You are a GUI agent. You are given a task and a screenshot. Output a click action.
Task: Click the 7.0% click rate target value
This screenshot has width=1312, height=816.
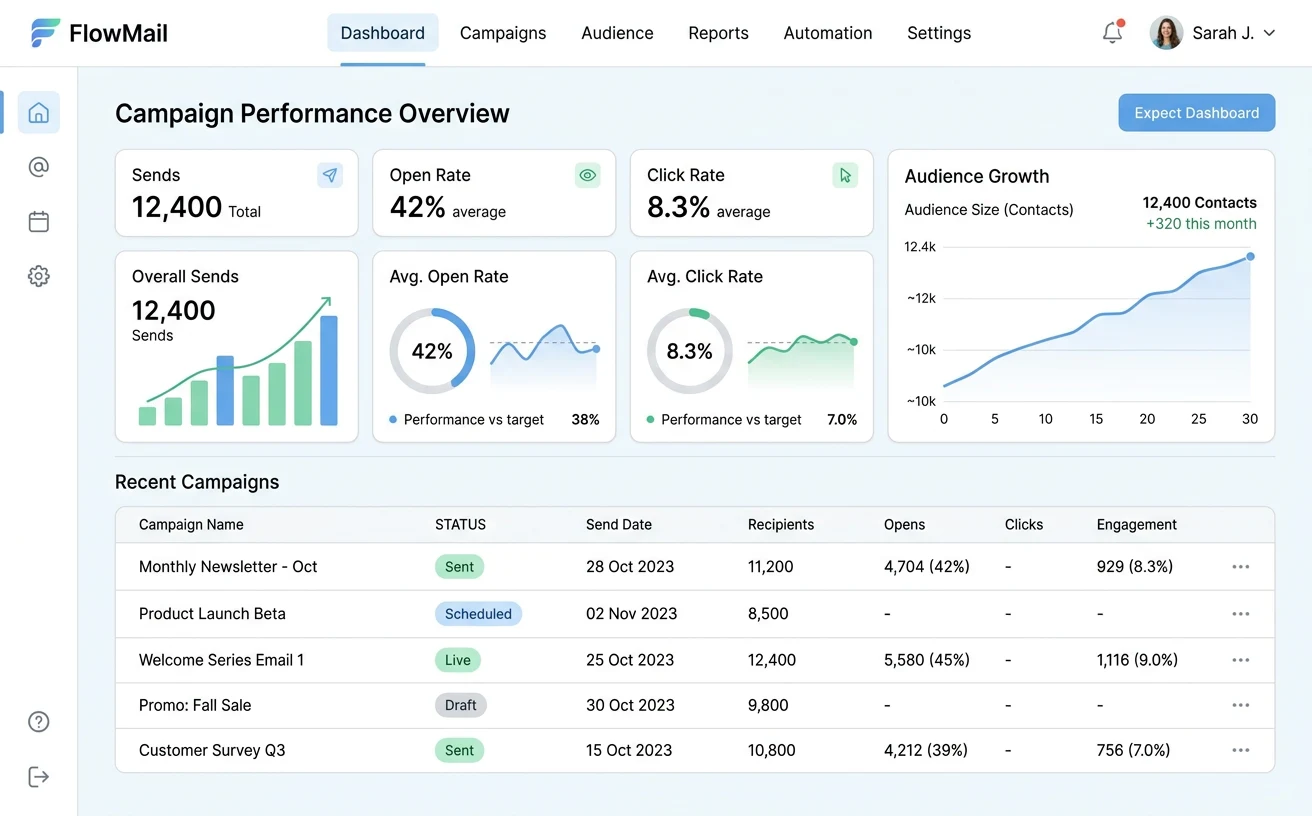coord(842,420)
